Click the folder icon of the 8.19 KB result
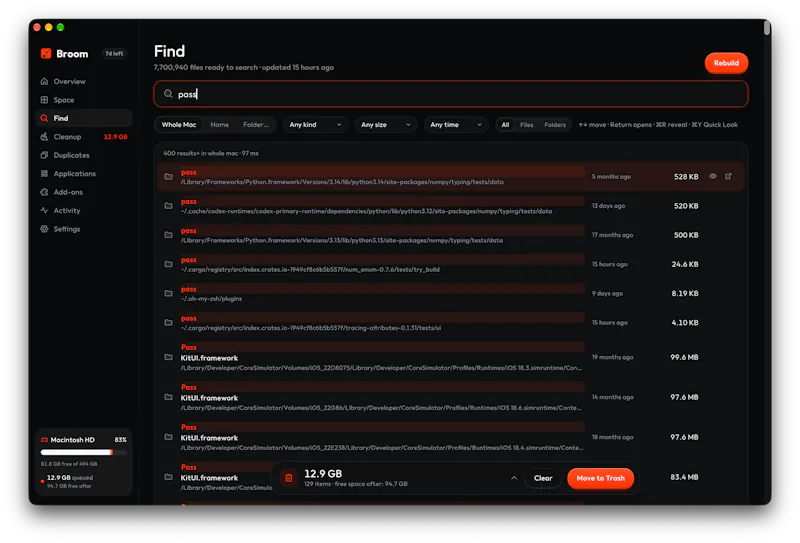Image resolution: width=800 pixels, height=543 pixels. tap(168, 293)
